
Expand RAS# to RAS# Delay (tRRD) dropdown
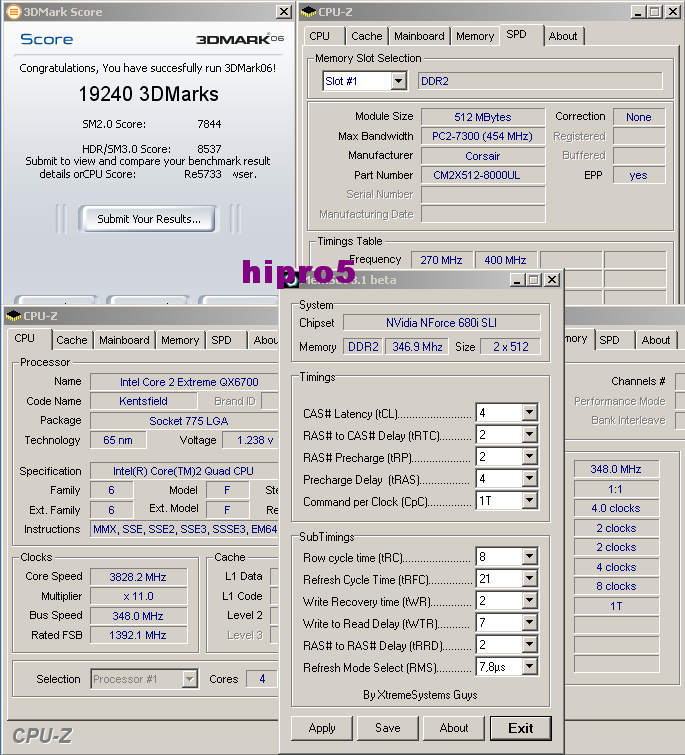(x=530, y=645)
